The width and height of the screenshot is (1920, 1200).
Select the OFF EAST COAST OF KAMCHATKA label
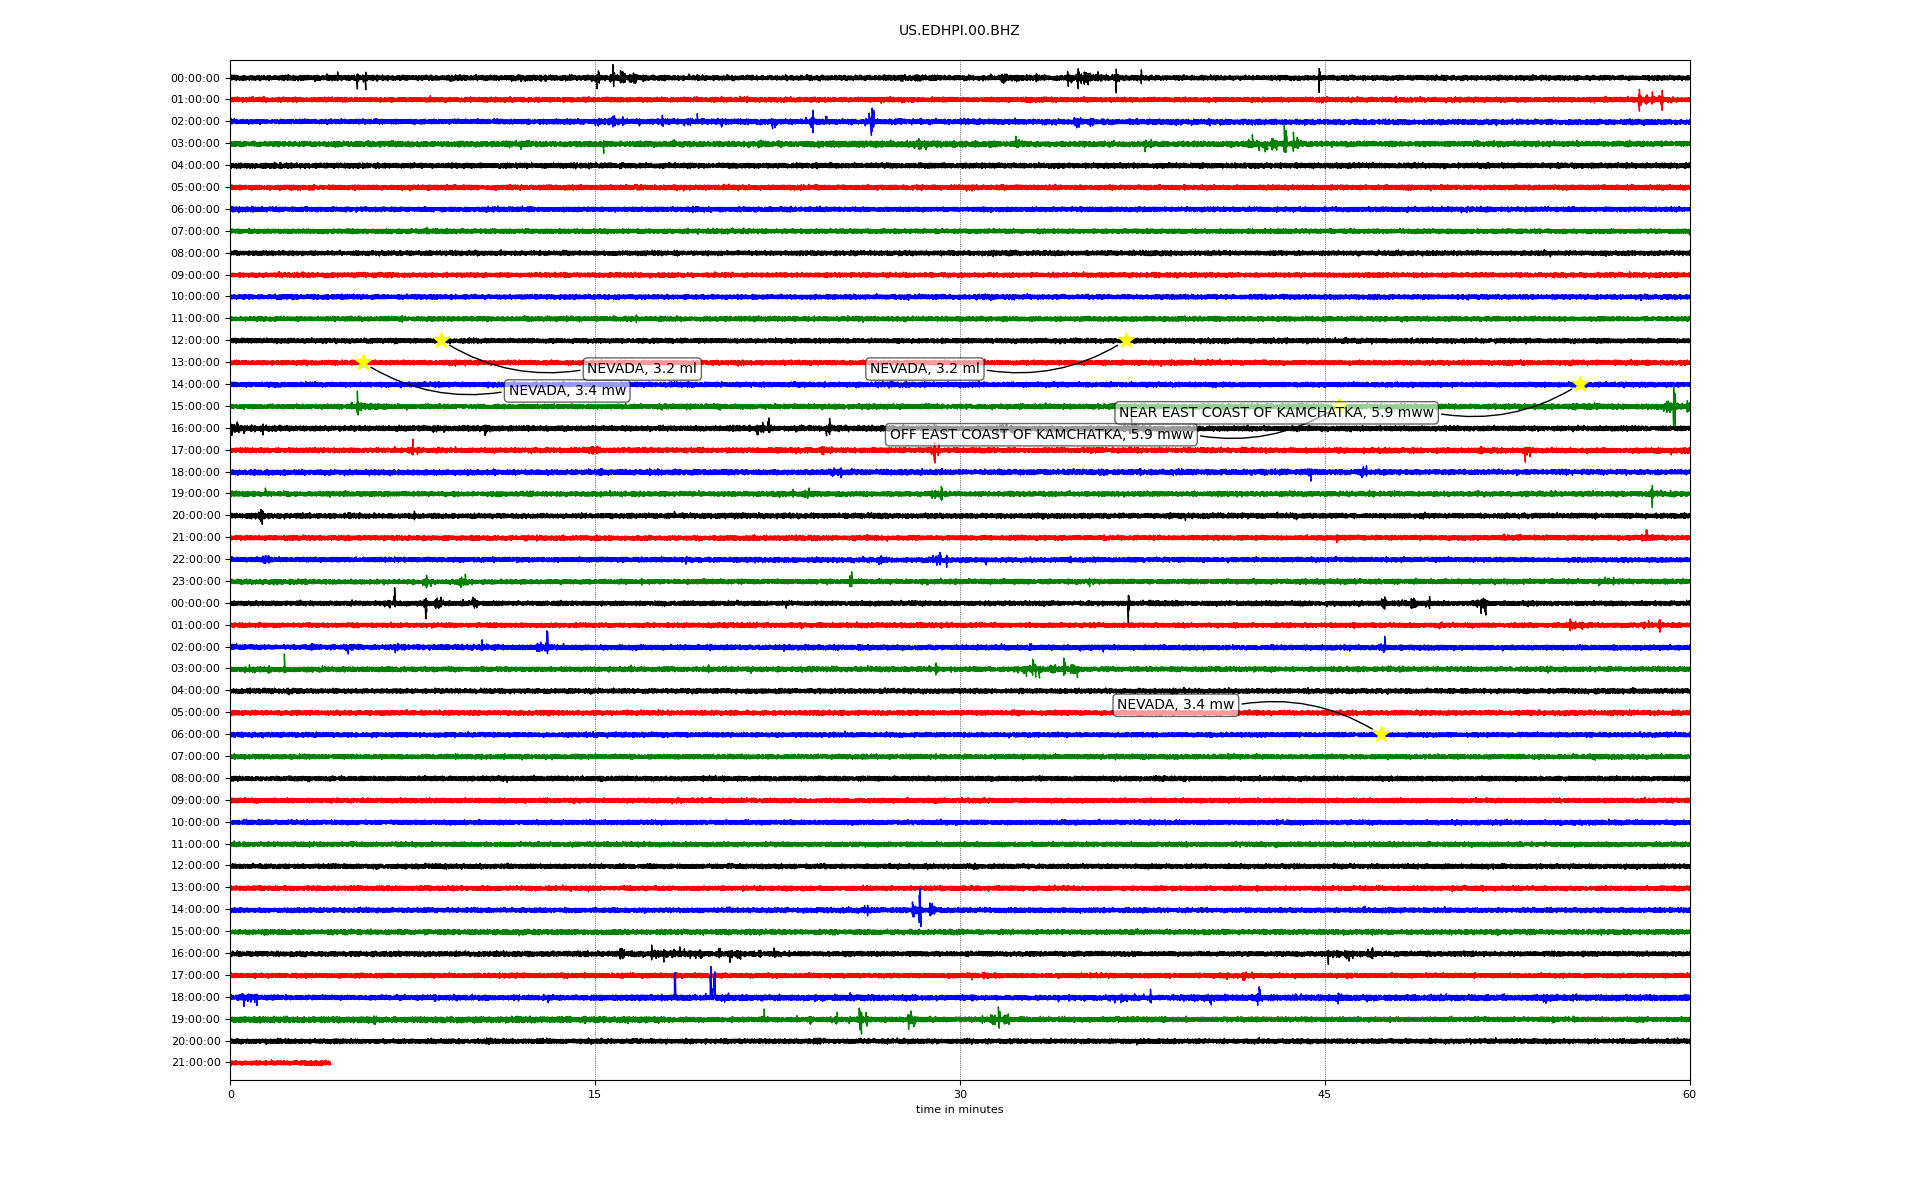click(1041, 435)
